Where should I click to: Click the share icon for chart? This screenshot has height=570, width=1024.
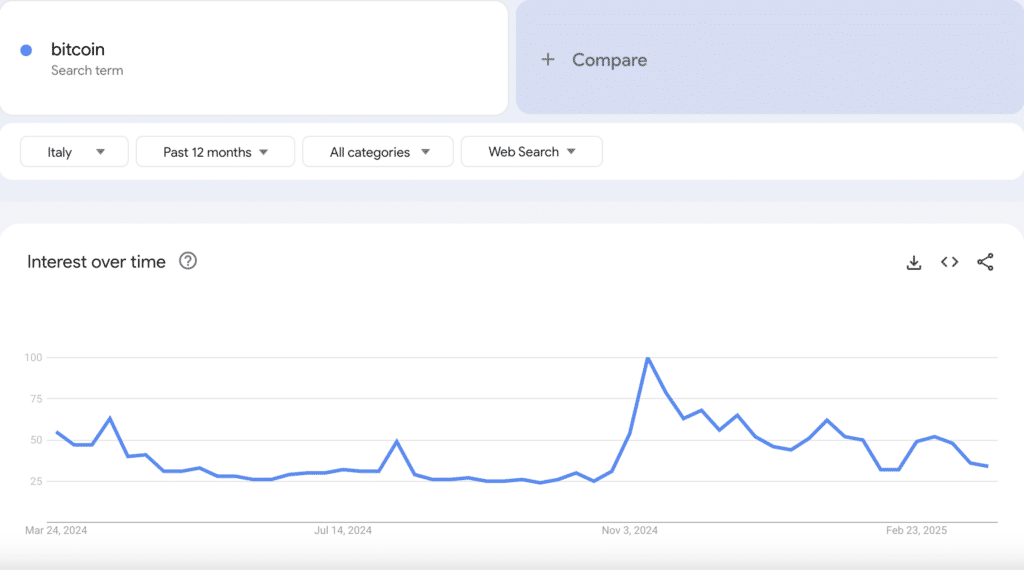(x=985, y=262)
